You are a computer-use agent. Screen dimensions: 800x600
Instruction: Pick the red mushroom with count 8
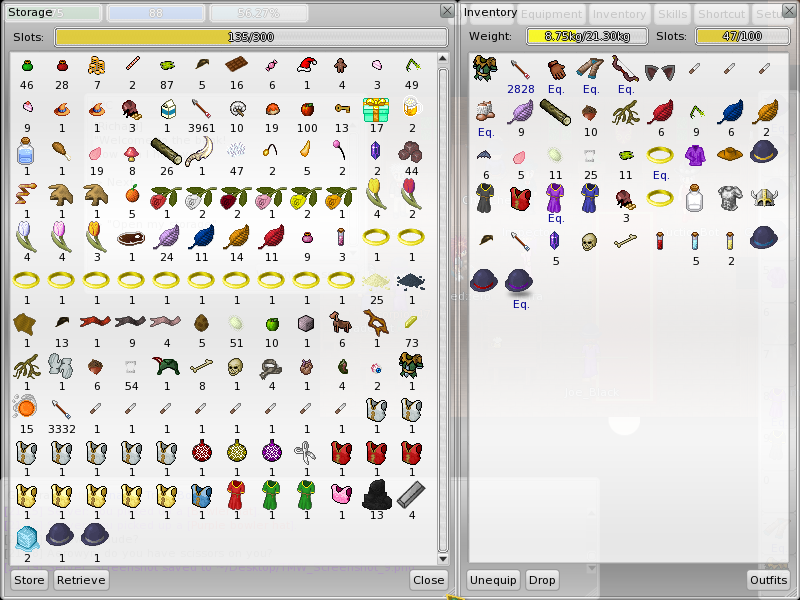coord(132,152)
